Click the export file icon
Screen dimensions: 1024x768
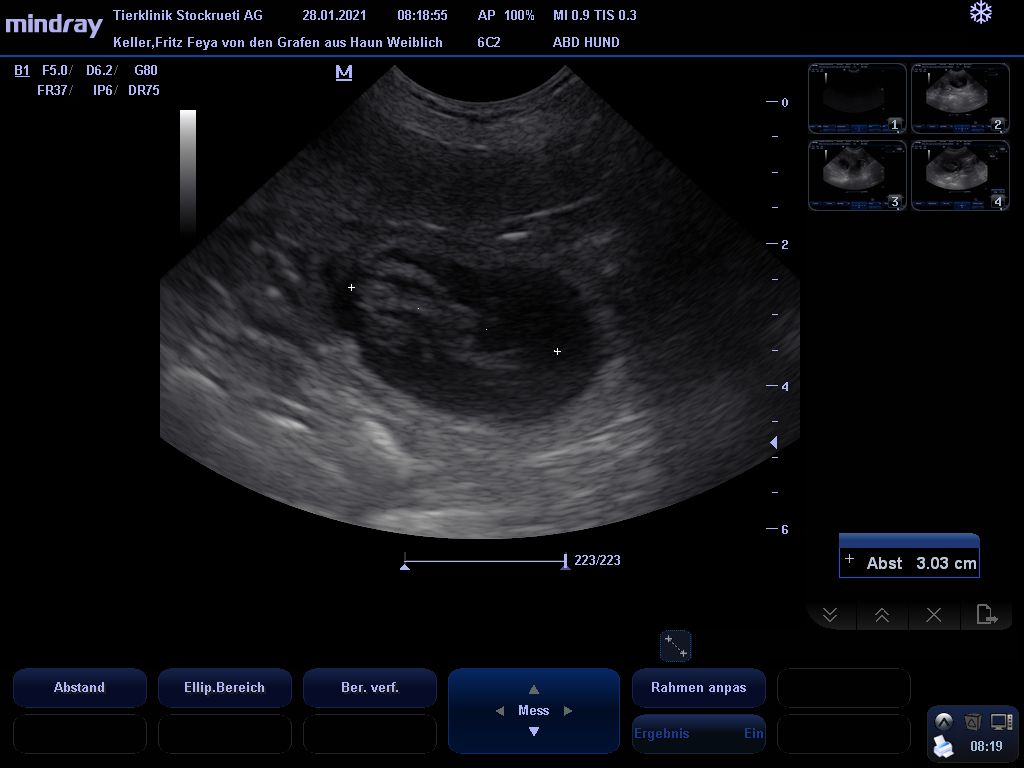[986, 615]
